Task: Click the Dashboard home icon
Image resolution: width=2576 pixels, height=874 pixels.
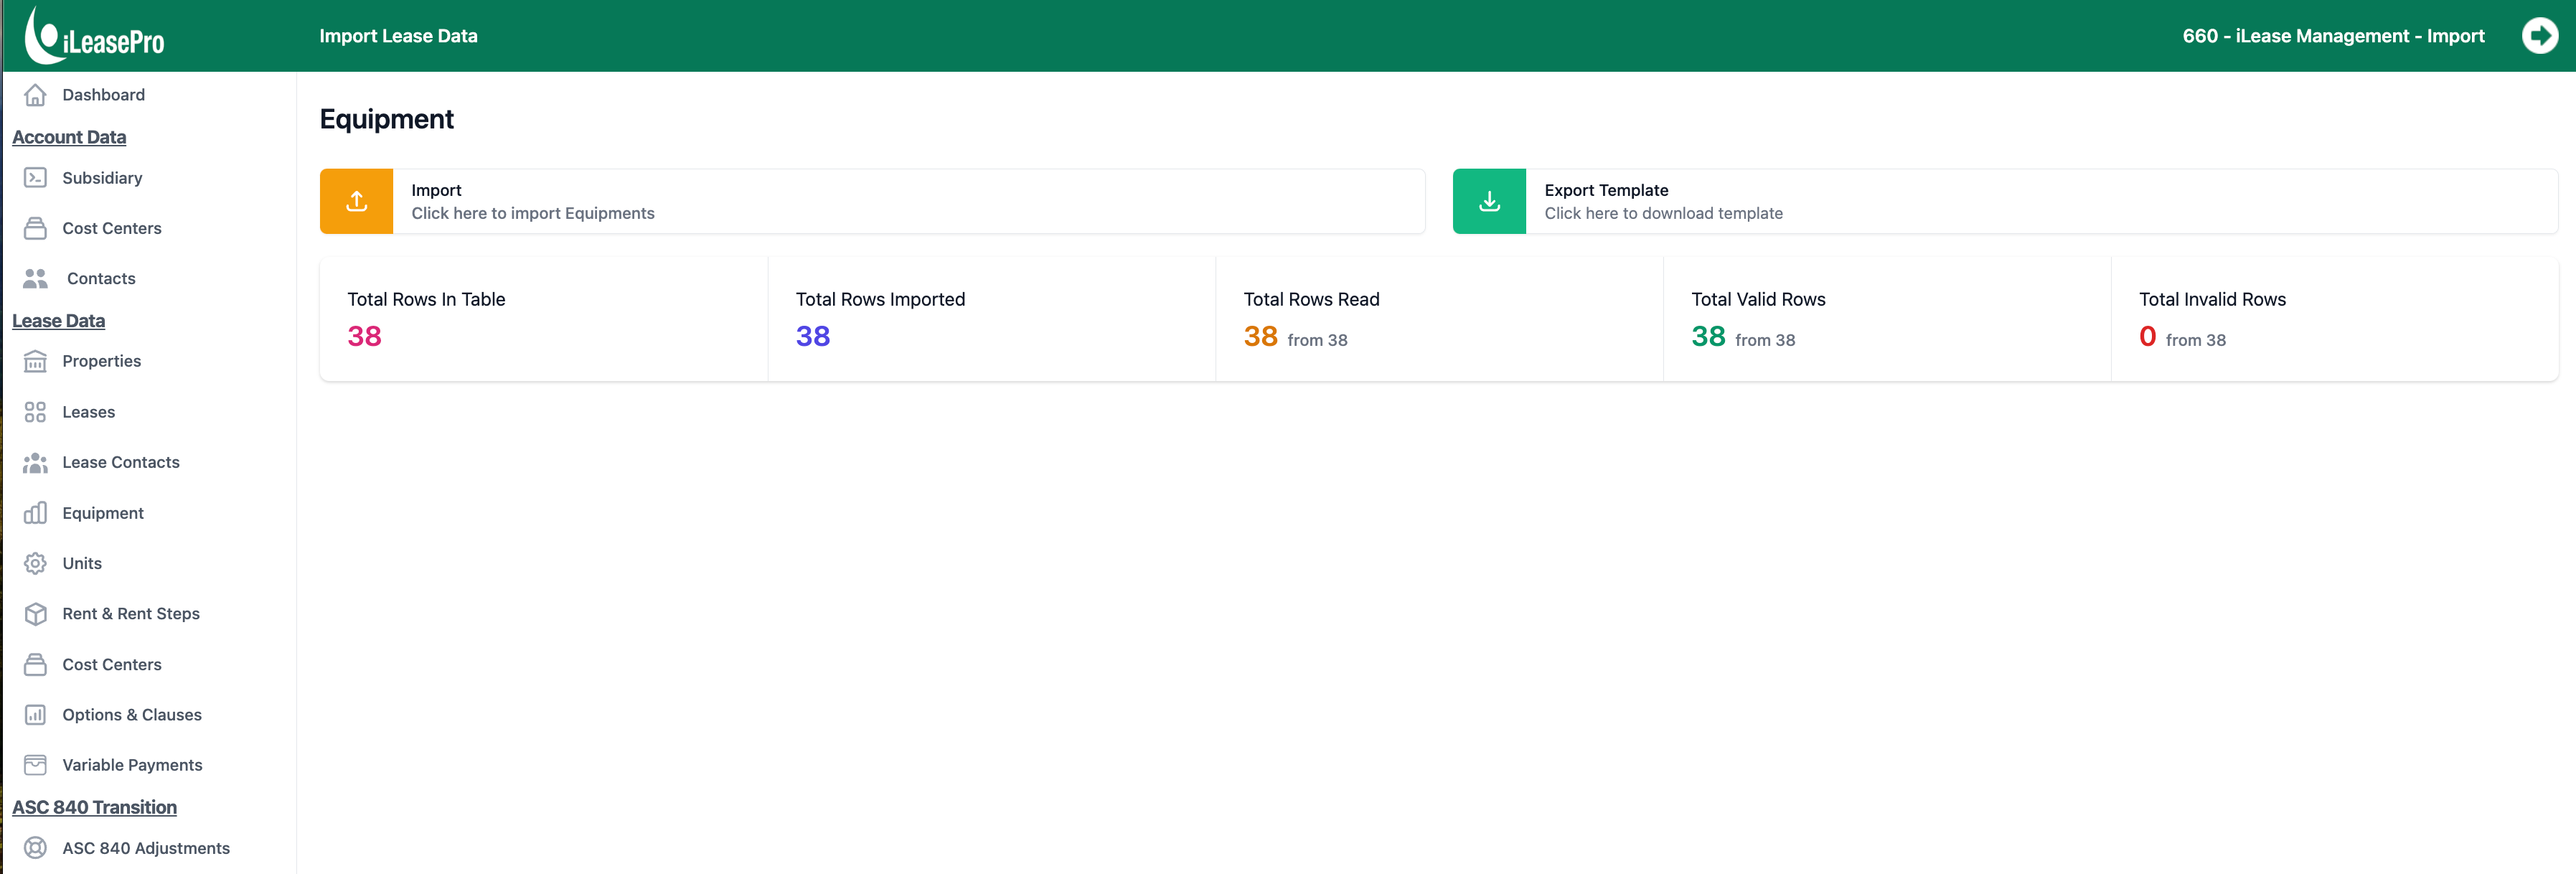Action: point(35,95)
